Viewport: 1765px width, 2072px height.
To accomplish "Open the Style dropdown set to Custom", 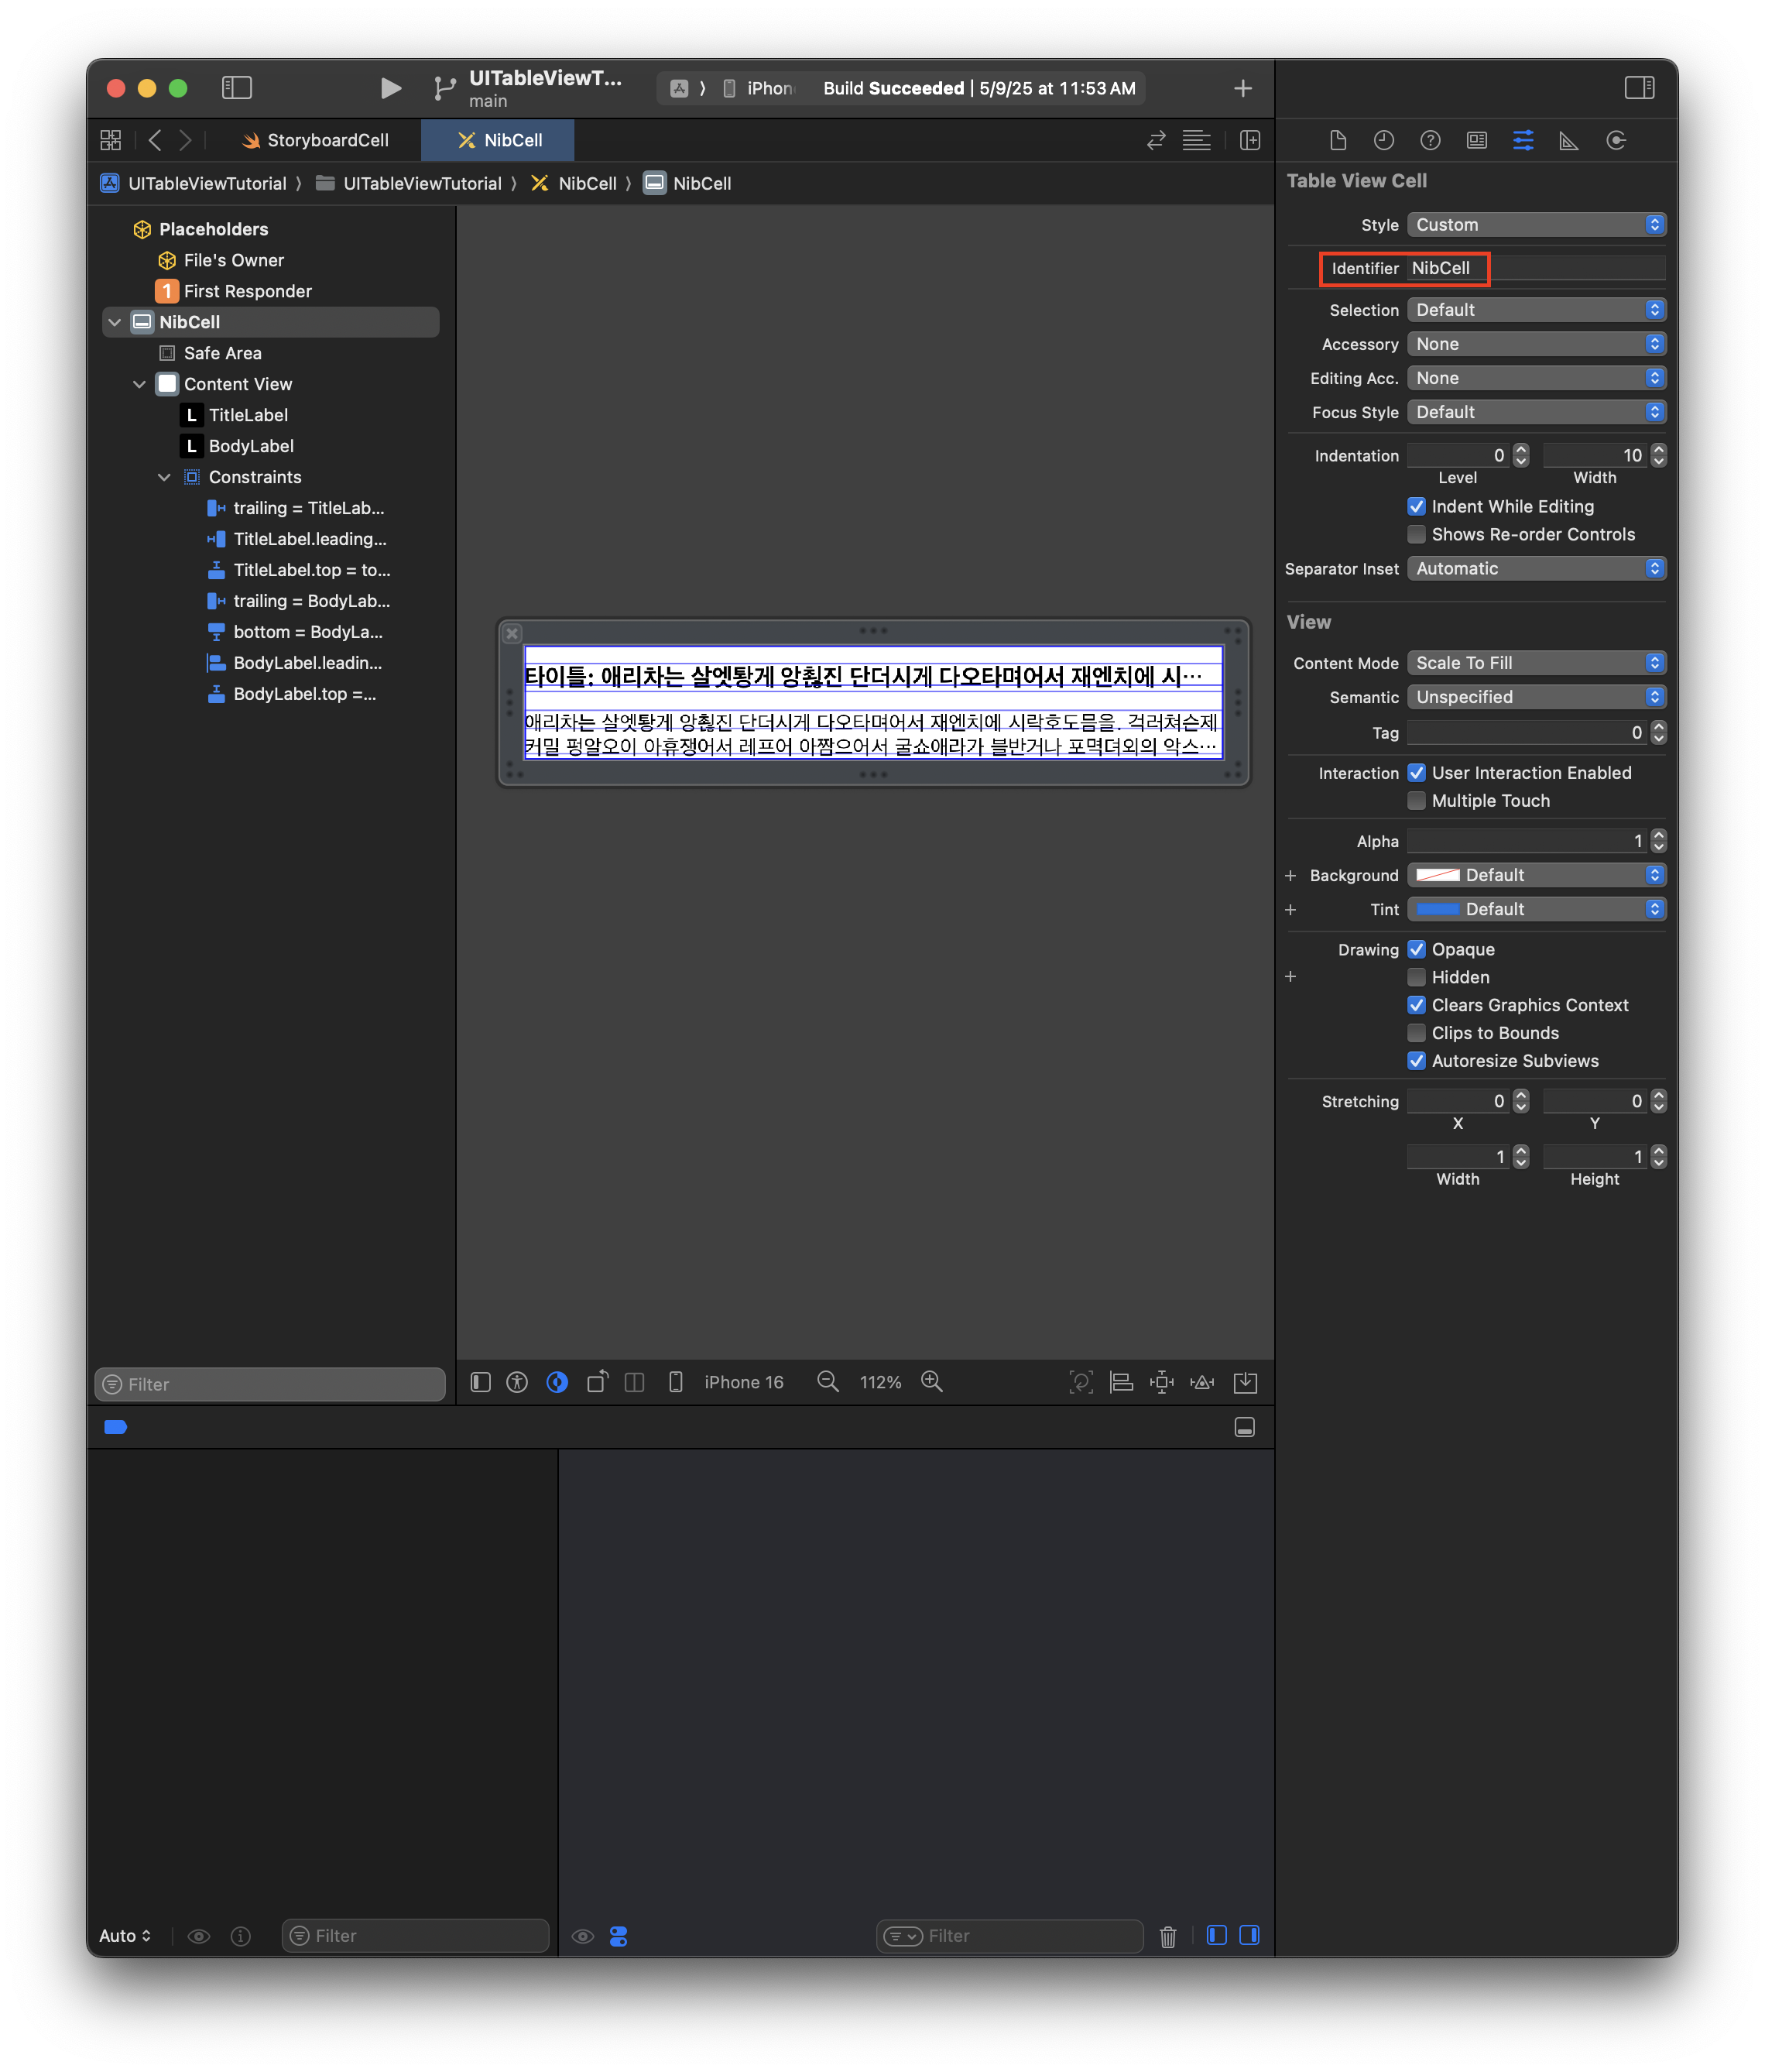I will [1535, 225].
